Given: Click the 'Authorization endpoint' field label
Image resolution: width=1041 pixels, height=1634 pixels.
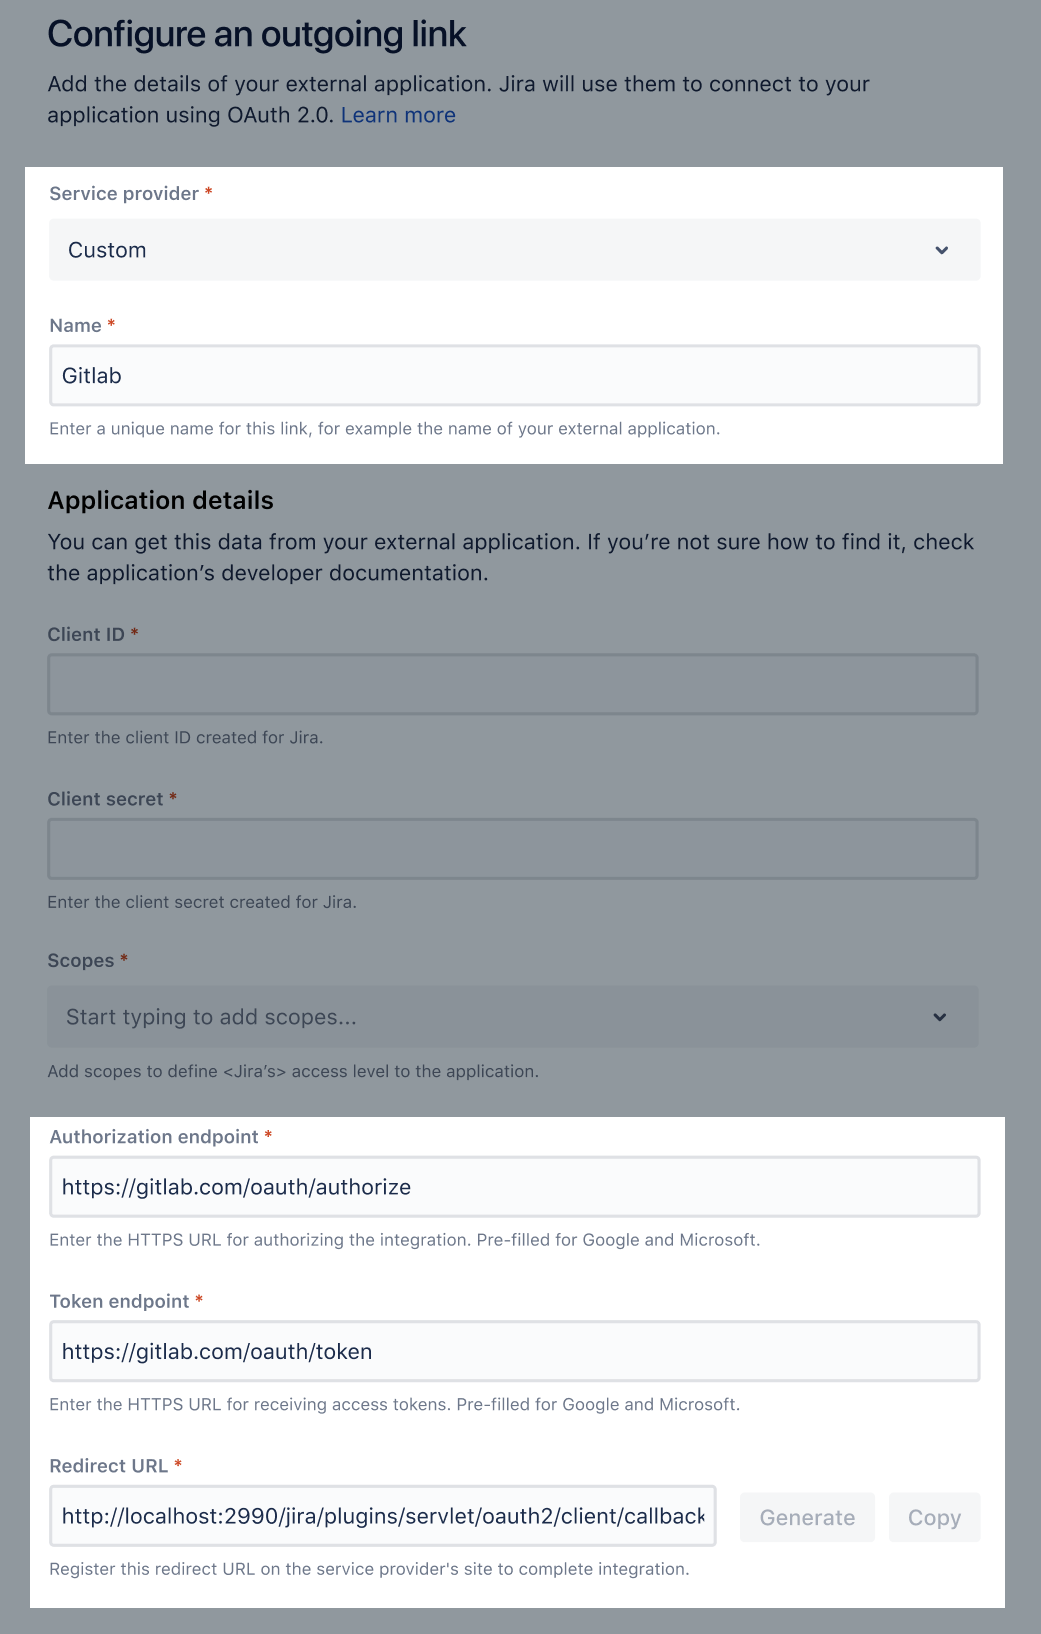Looking at the screenshot, I should tap(154, 1137).
